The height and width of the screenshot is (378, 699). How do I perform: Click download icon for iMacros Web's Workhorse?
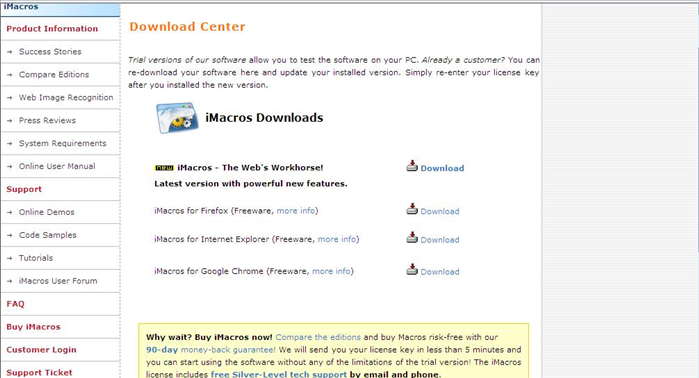pos(412,166)
